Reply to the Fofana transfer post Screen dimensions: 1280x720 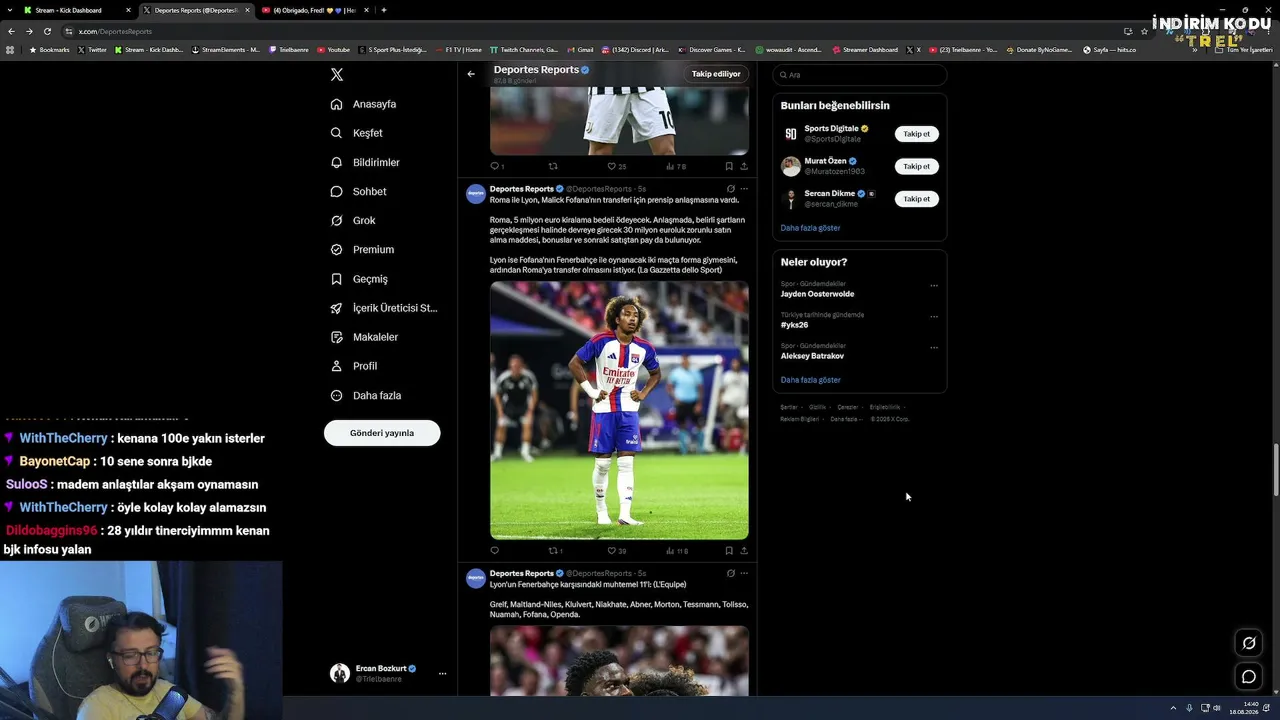click(494, 550)
